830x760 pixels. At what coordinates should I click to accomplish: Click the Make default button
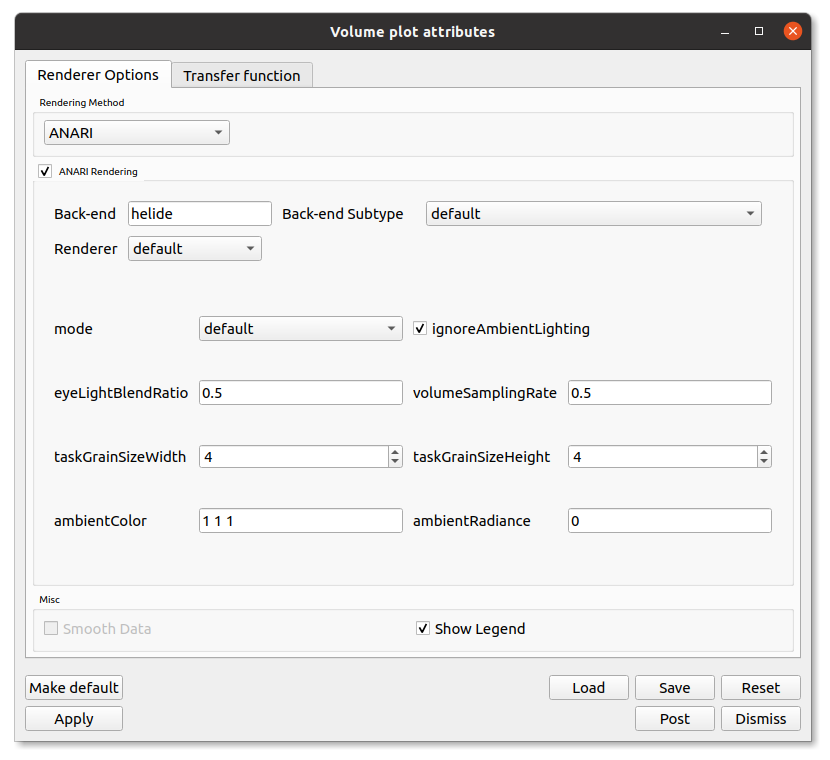coord(74,688)
